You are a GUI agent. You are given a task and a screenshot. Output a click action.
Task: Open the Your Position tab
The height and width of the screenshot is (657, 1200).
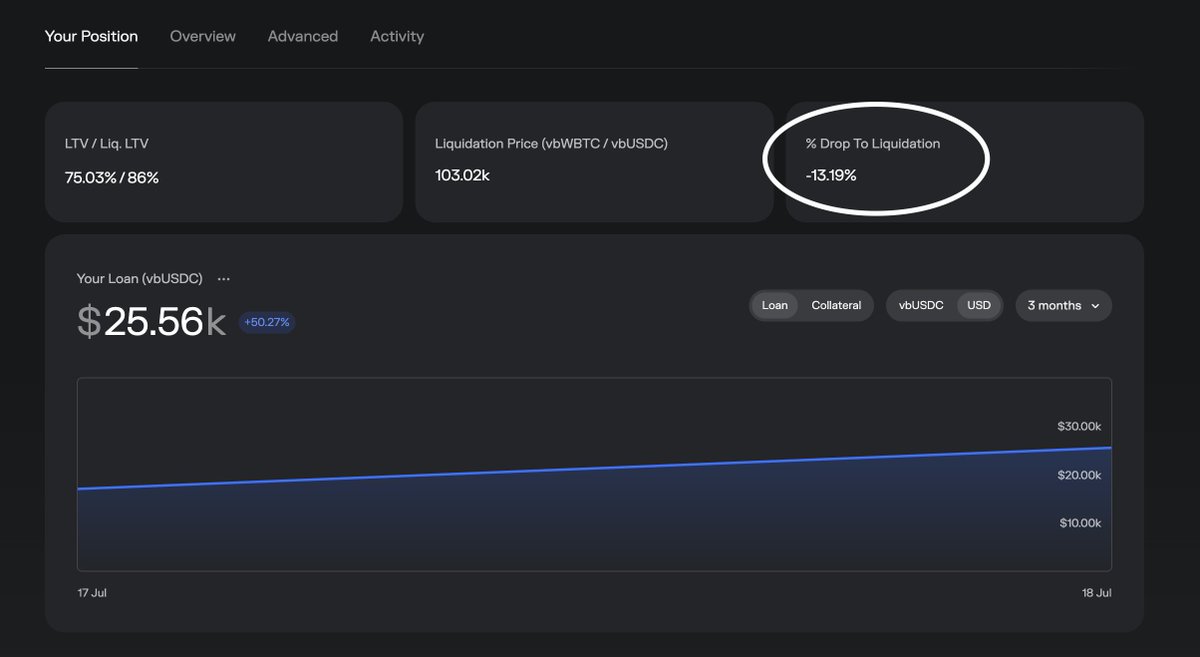click(x=91, y=36)
